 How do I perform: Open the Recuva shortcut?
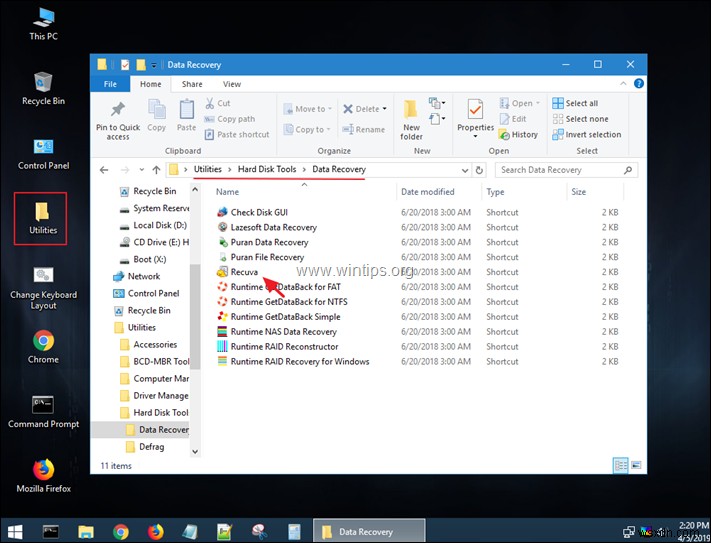[x=244, y=272]
